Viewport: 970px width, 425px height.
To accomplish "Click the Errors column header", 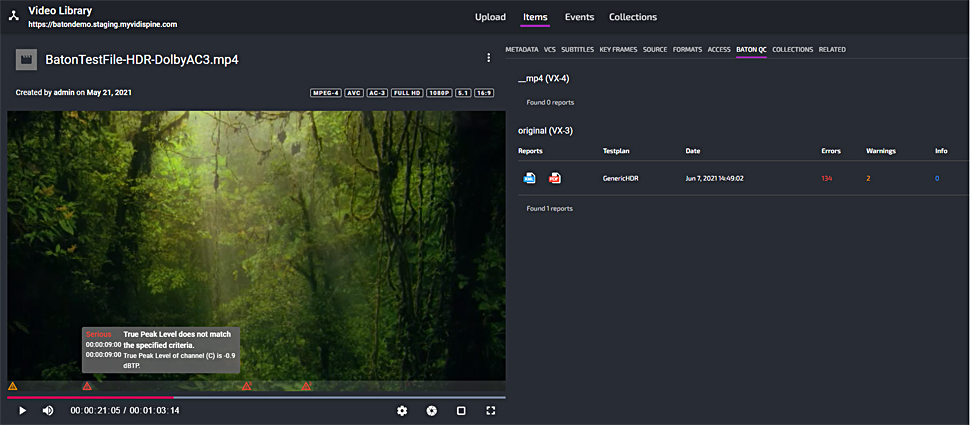I will (x=831, y=151).
